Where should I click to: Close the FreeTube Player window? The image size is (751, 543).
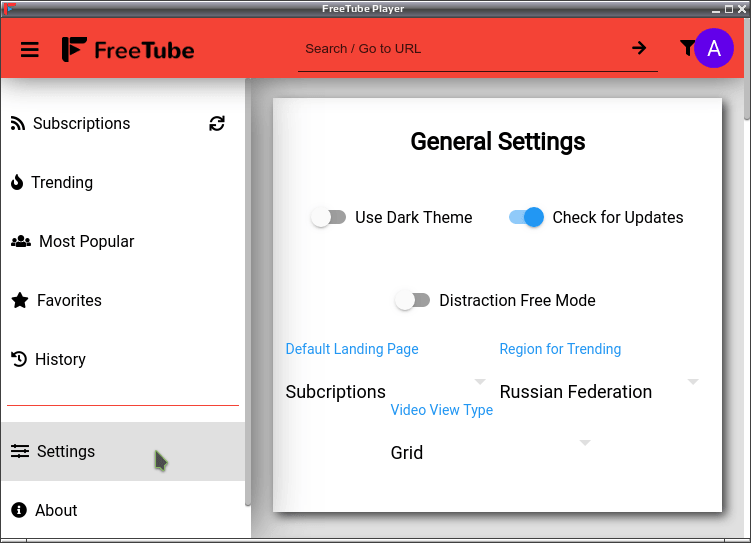pyautogui.click(x=742, y=9)
